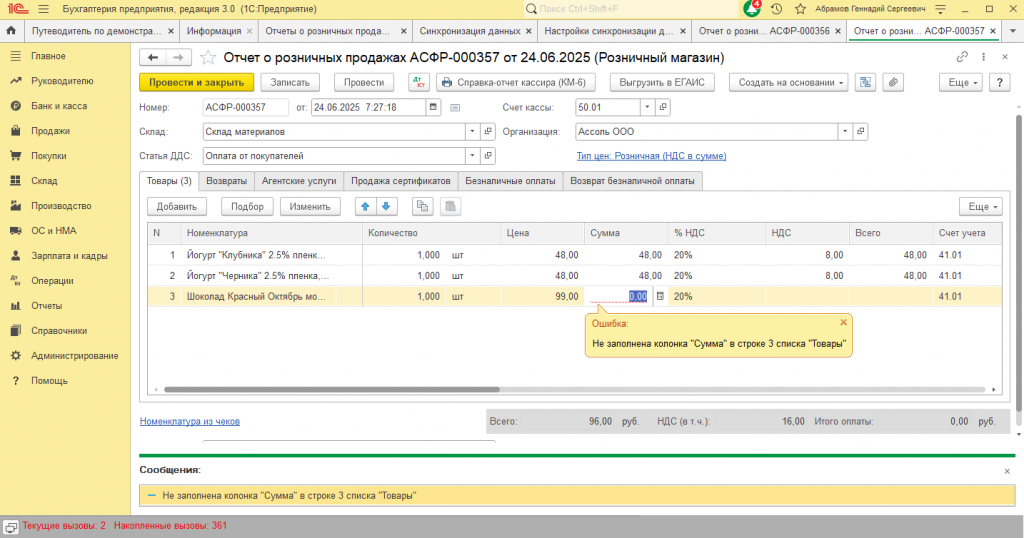The image size is (1024, 538).
Task: Click Выгрузить в ЕГАИС button
Action: (662, 82)
